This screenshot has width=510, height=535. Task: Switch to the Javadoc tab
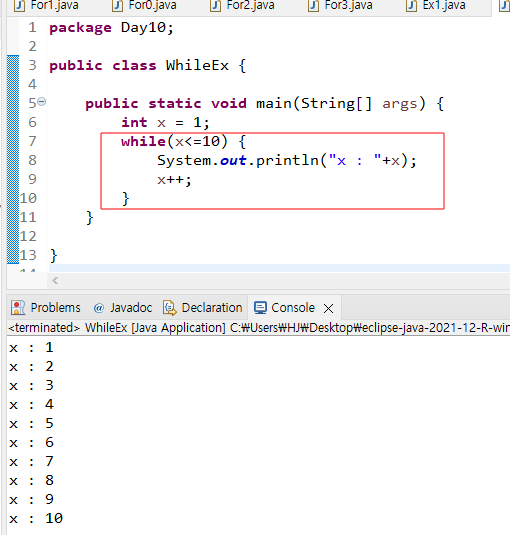click(x=122, y=308)
